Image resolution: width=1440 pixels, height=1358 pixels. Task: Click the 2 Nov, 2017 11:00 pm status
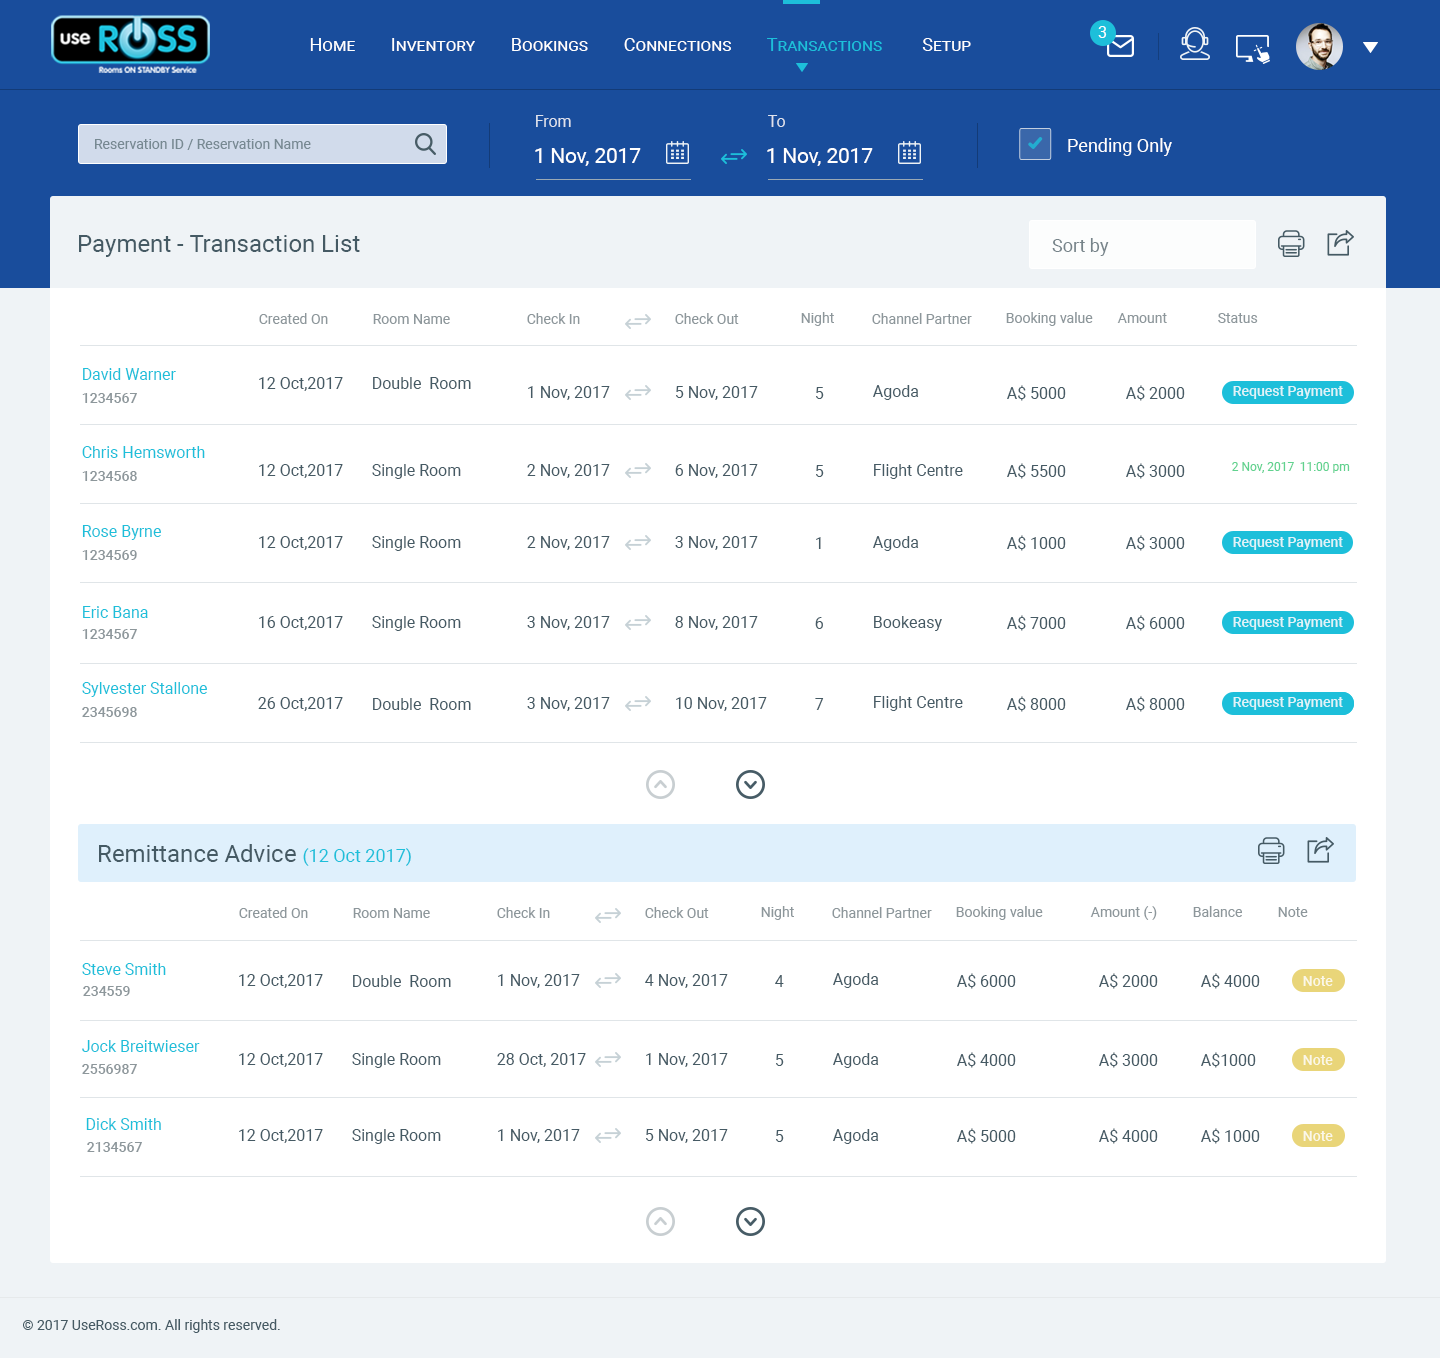click(1290, 467)
